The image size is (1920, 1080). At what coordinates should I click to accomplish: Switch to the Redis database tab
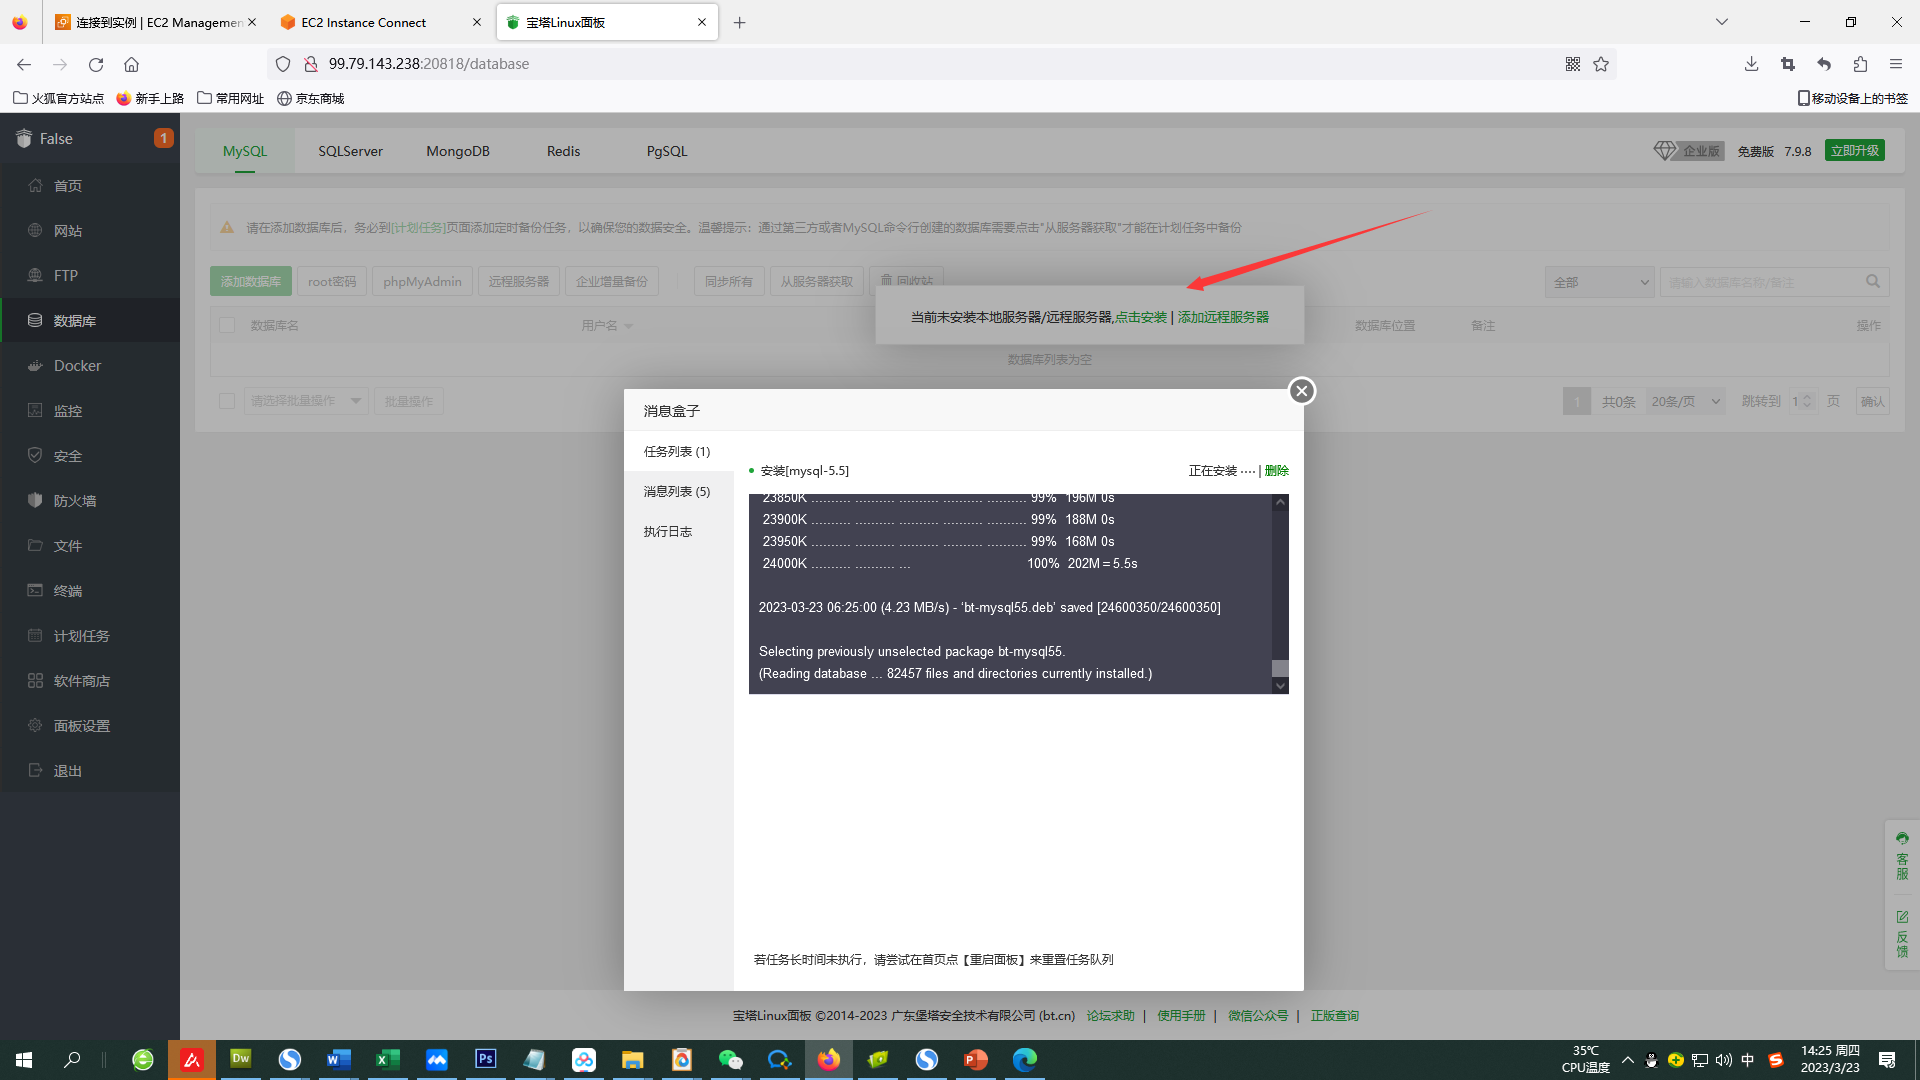563,151
